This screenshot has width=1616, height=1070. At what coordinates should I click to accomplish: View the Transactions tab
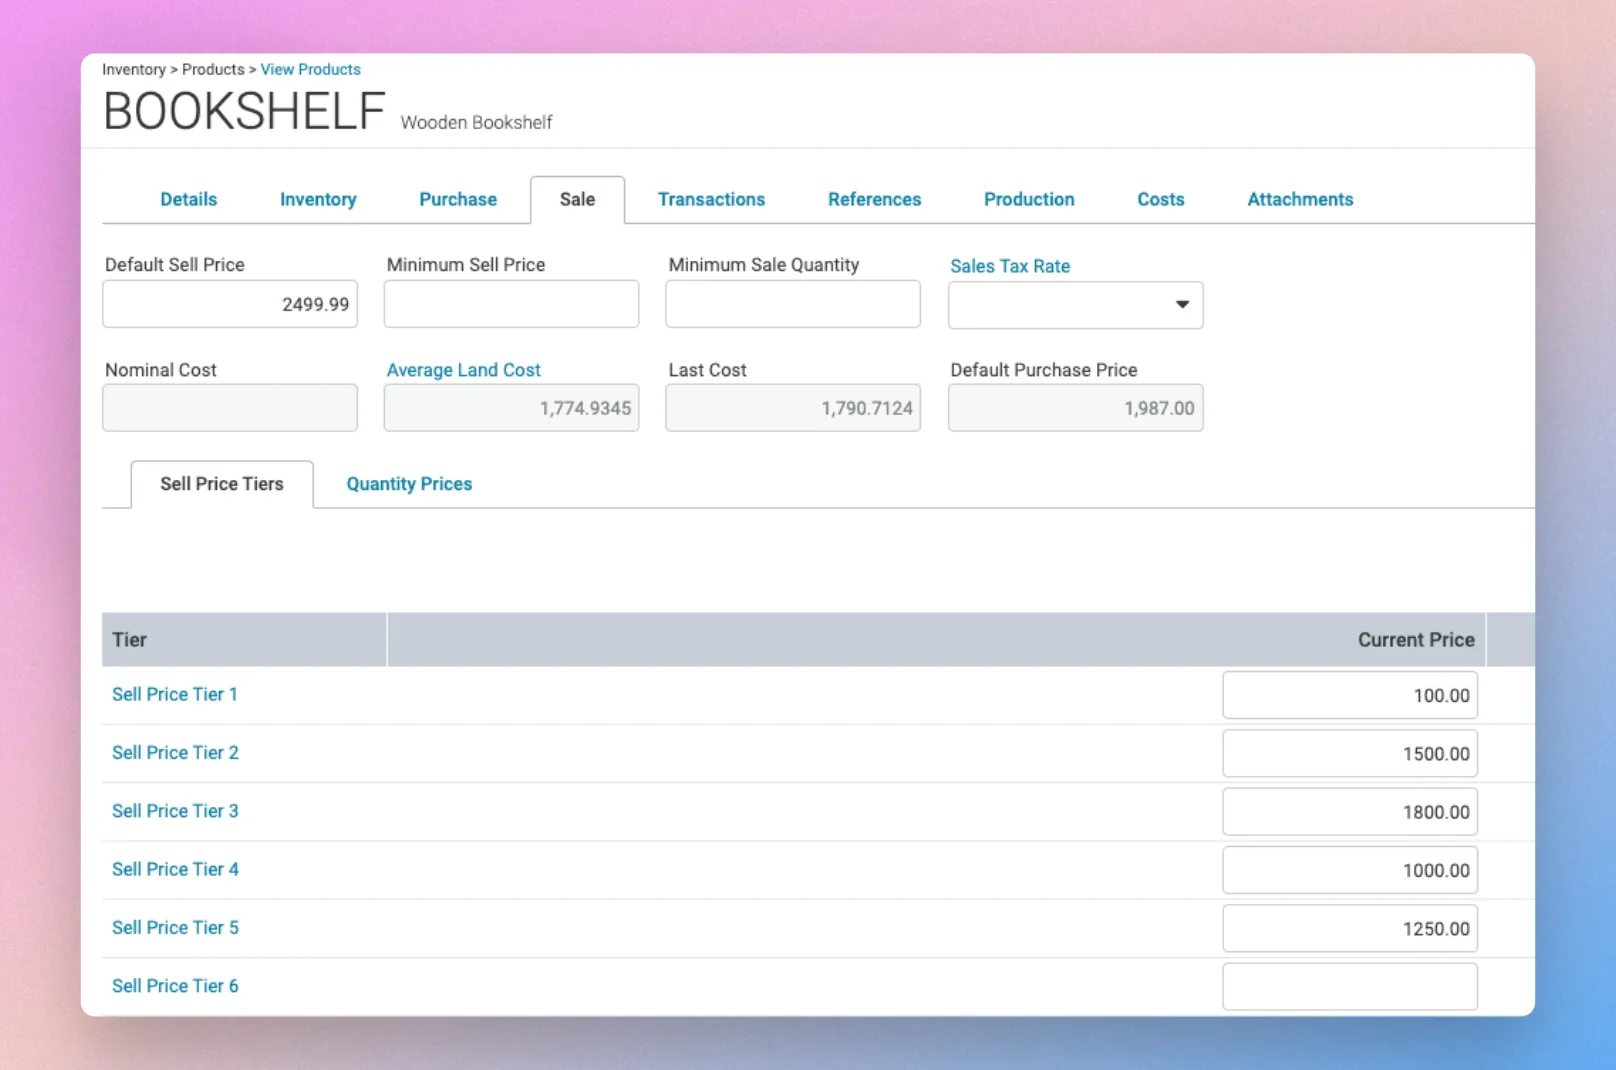711,199
